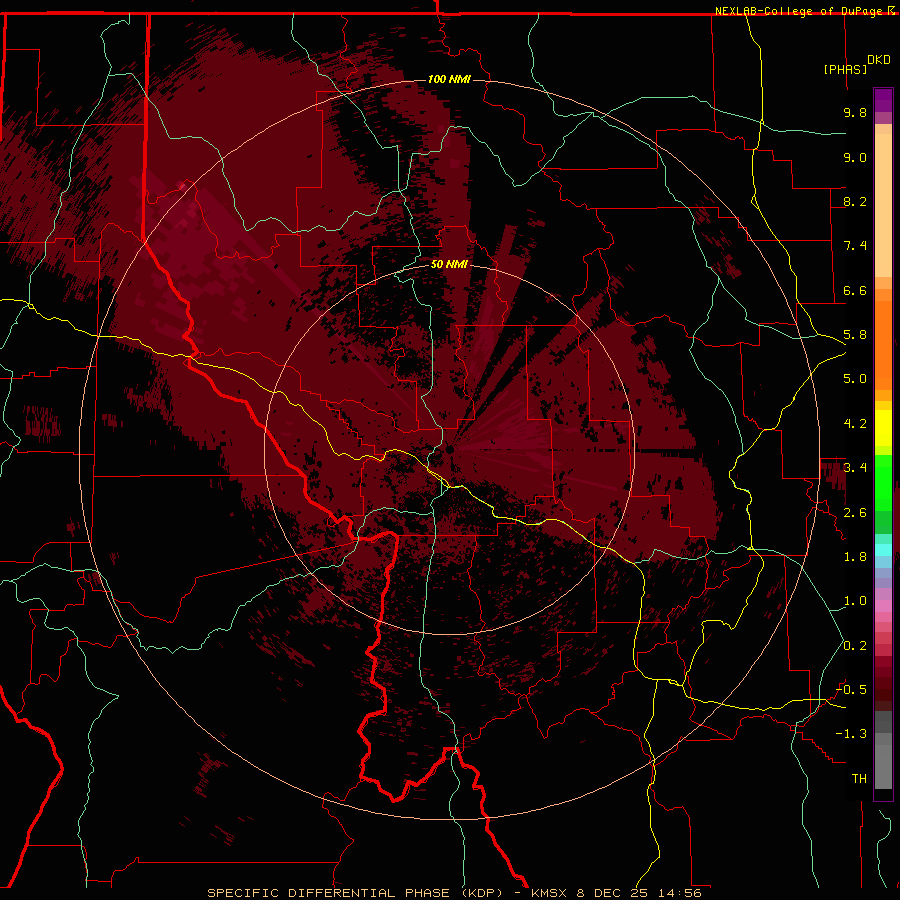Pick the bright green band of the color scale
Viewport: 900px width, 900px height.
pos(883,481)
